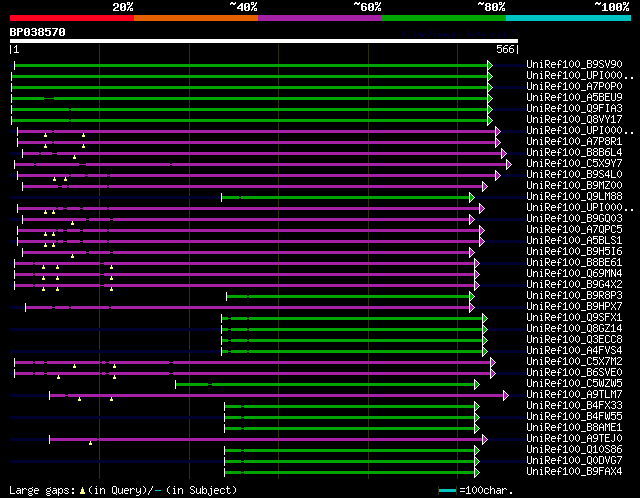Click the green arrowhead on the C5WZW5 row
This screenshot has height=498, width=640.
(x=477, y=384)
